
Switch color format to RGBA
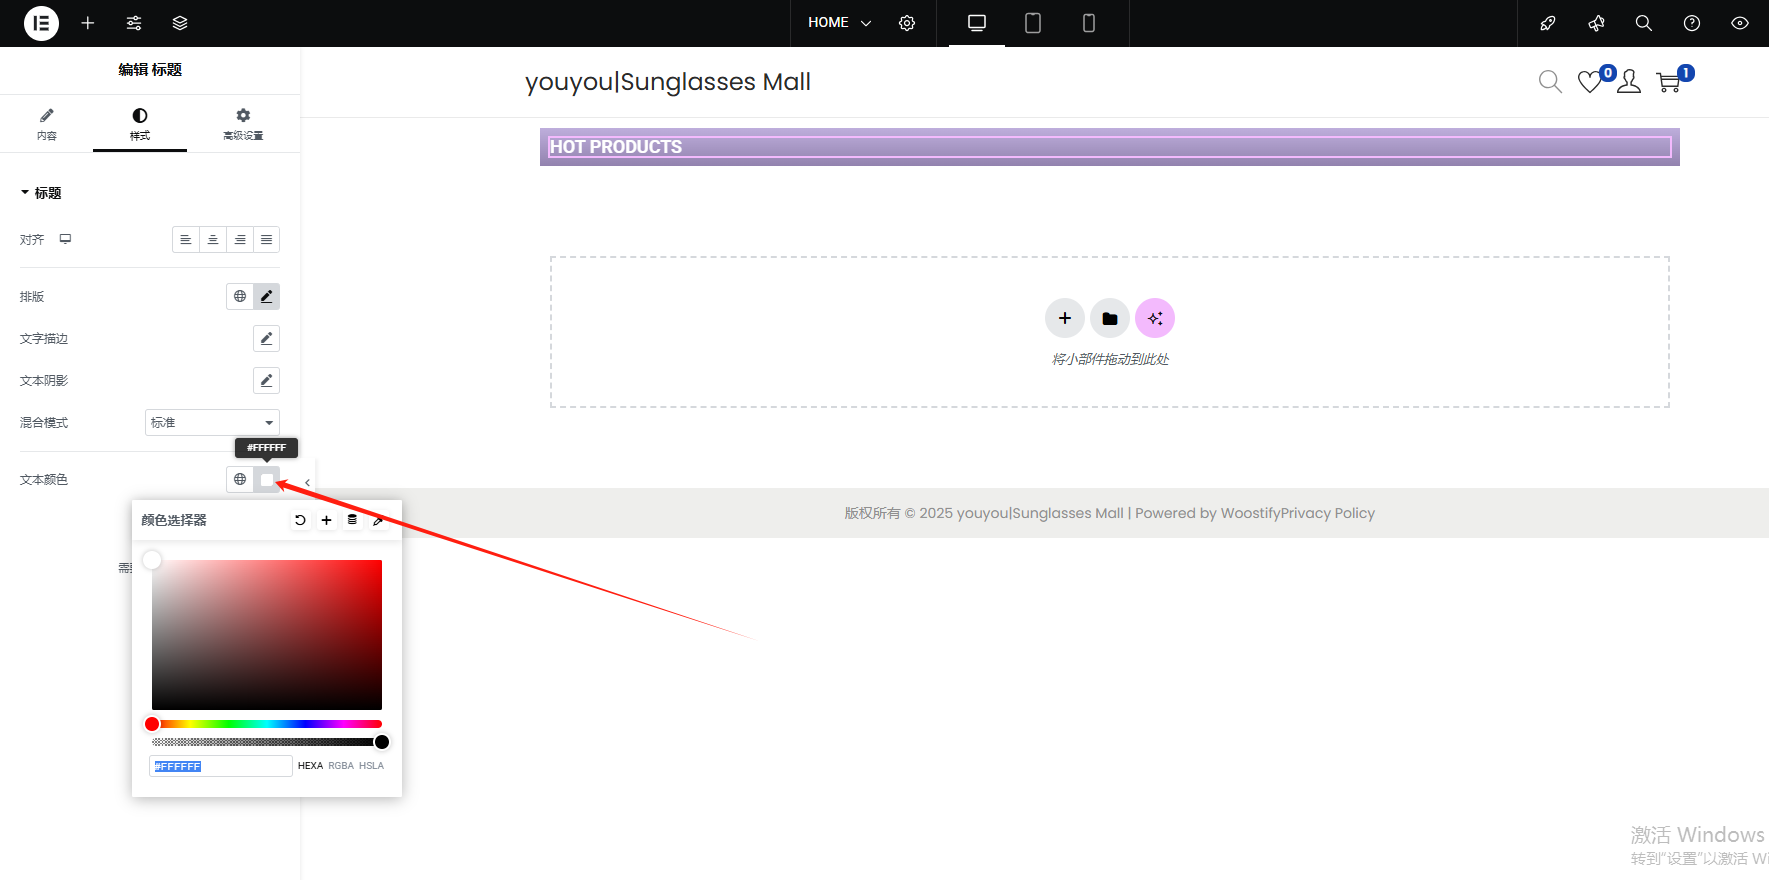(x=341, y=766)
